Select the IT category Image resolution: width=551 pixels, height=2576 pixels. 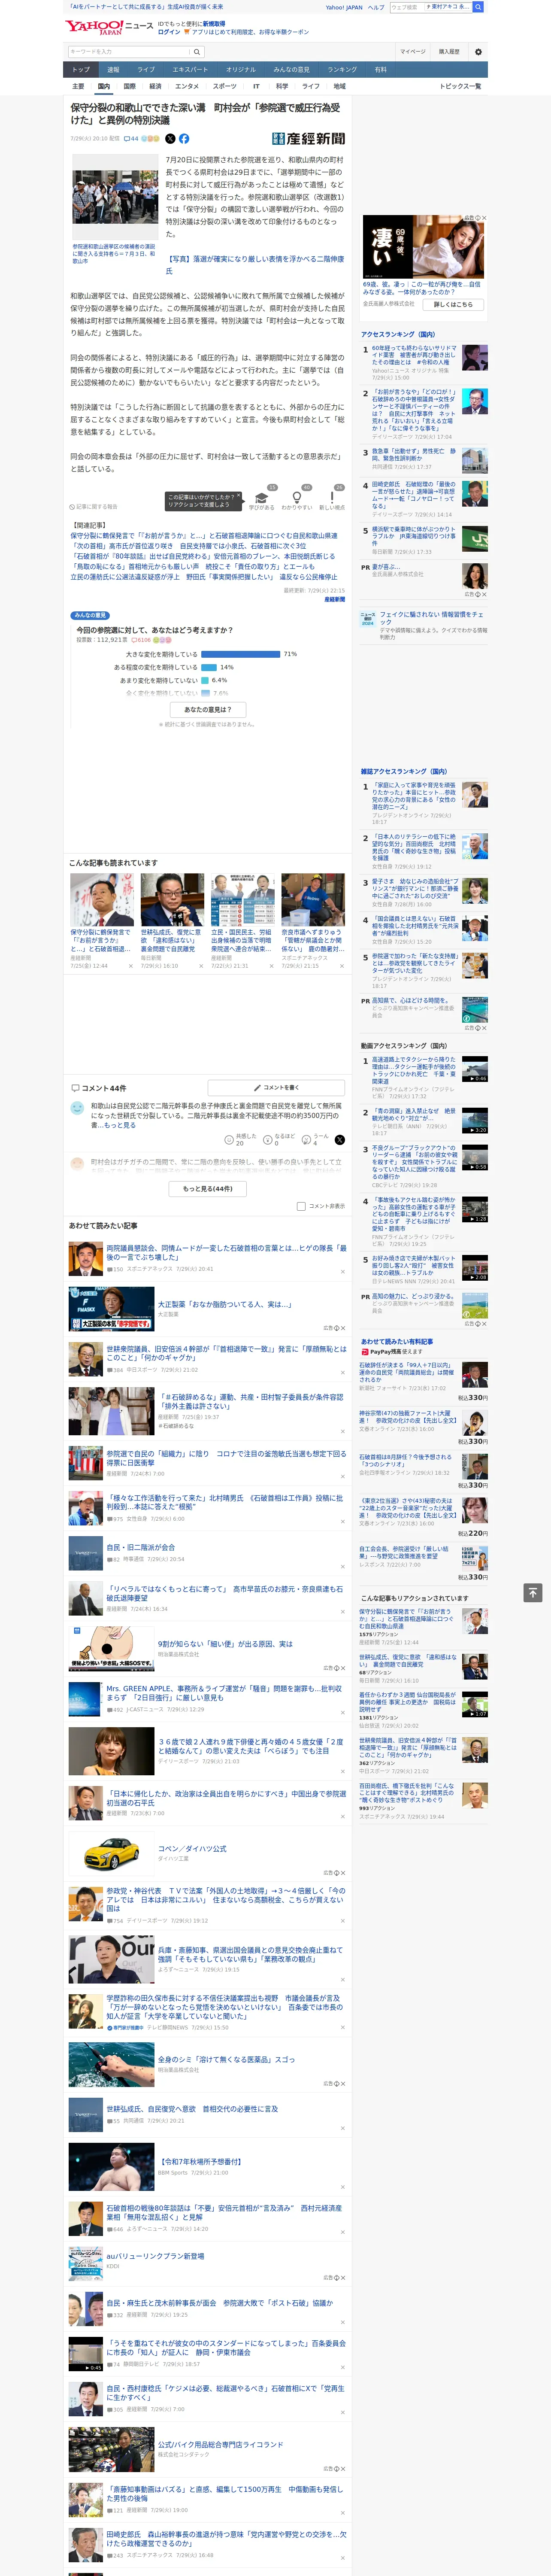tap(256, 86)
